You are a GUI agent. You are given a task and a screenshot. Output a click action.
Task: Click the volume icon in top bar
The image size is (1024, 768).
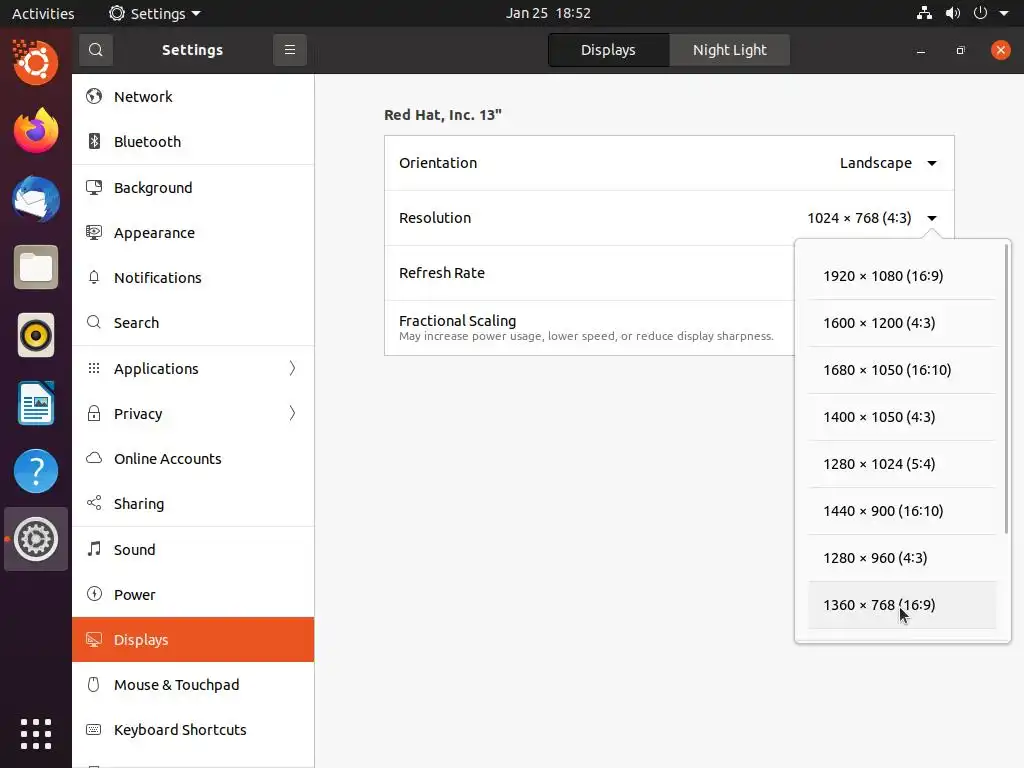(953, 14)
